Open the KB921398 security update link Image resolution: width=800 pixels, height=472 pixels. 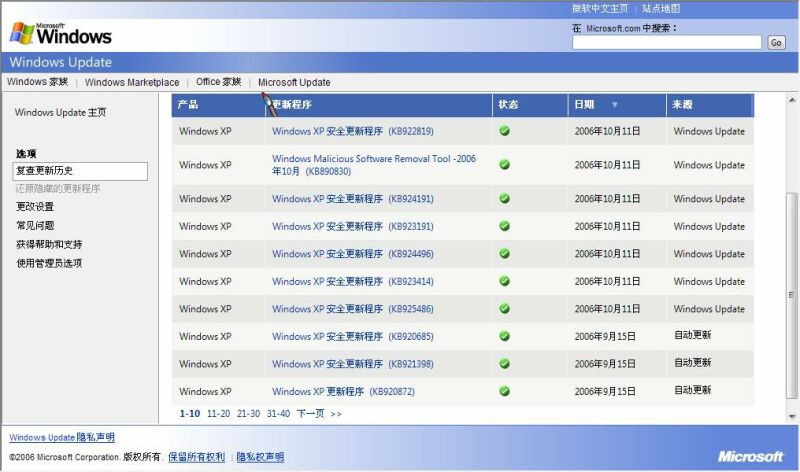tap(353, 364)
